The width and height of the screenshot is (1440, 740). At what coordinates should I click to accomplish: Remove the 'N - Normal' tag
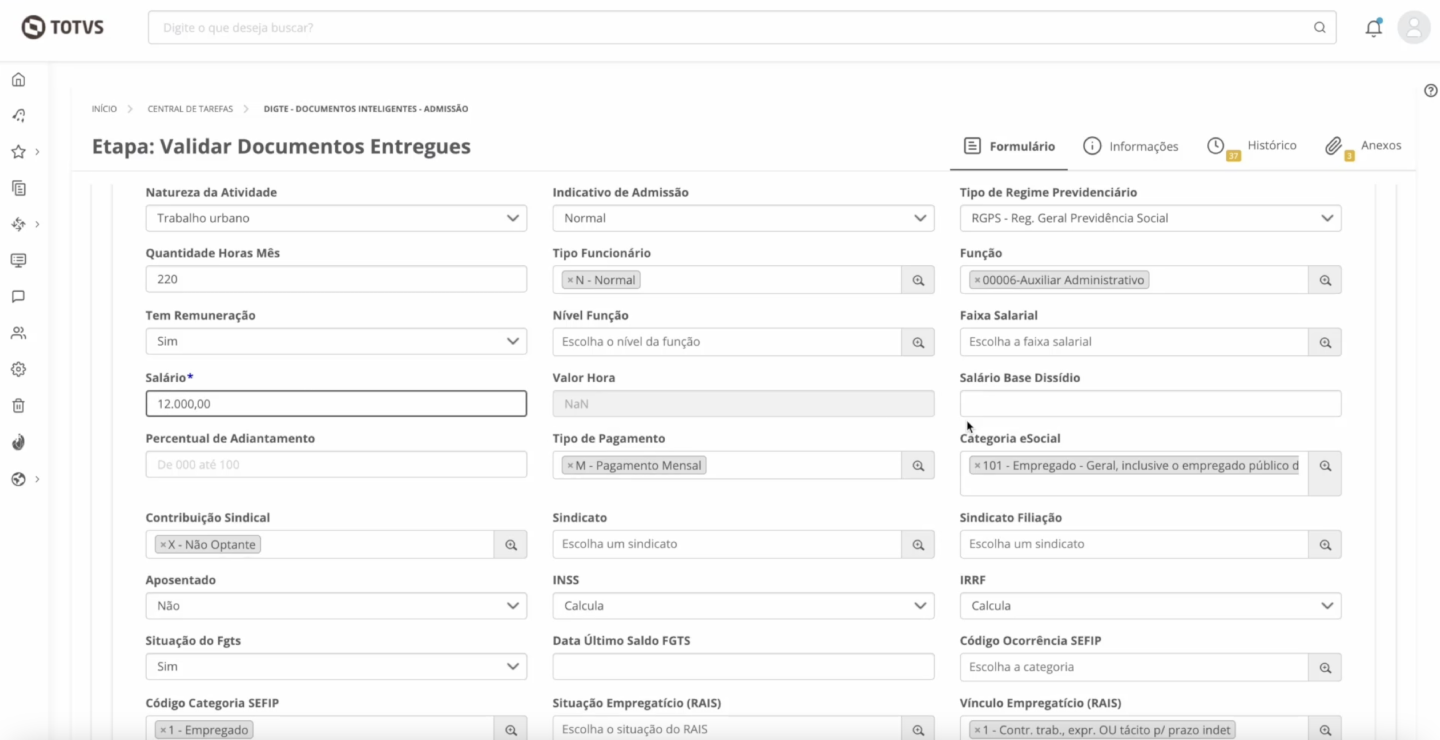(x=570, y=281)
